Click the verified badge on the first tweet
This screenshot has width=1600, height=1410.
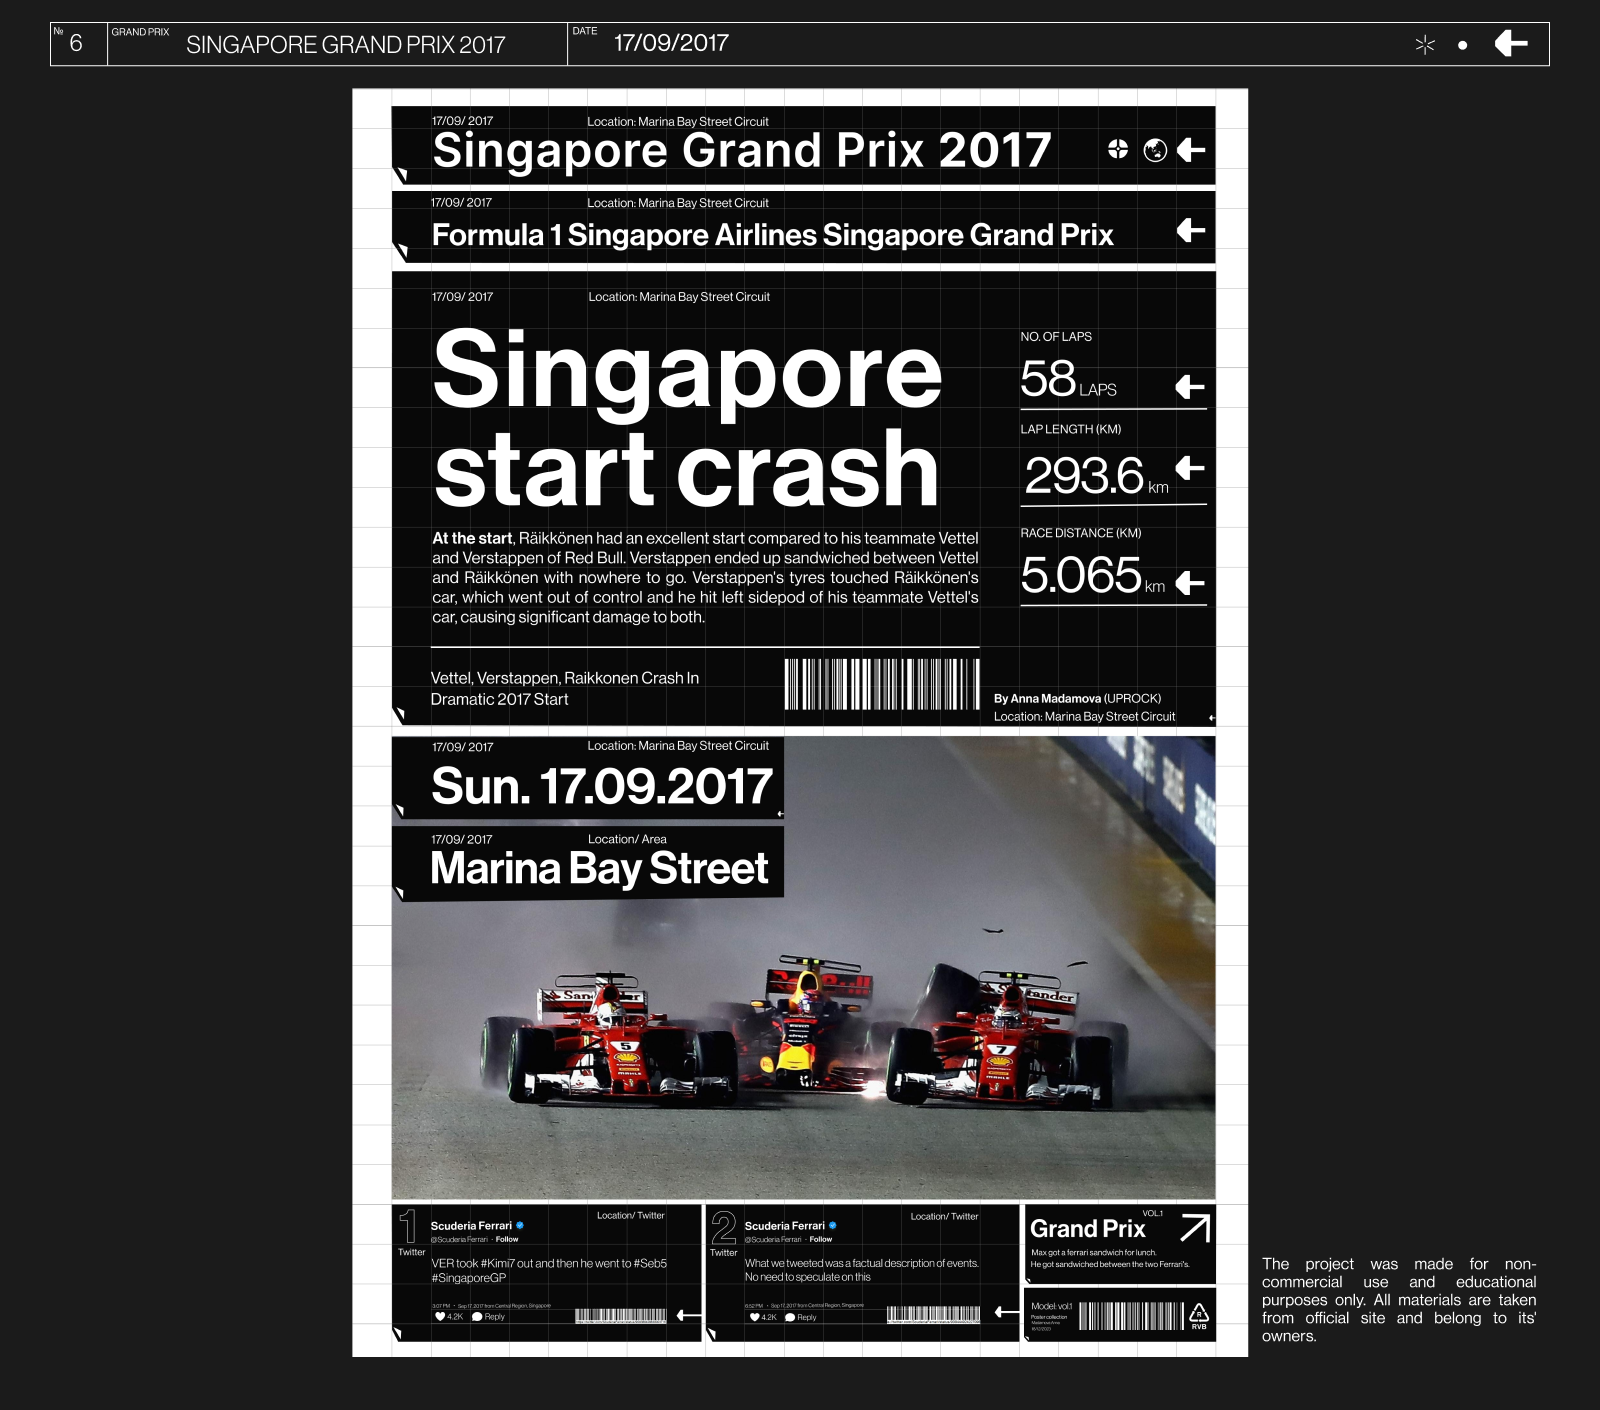click(x=520, y=1225)
